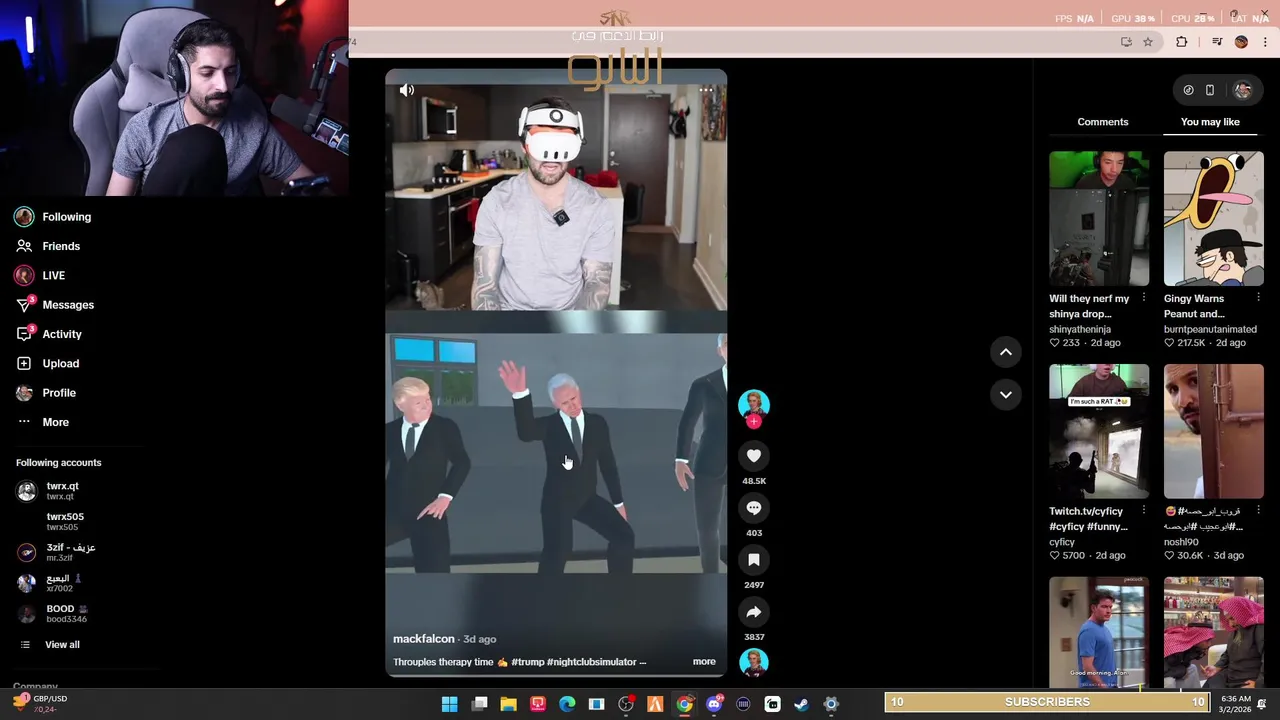1280x720 pixels.
Task: Open the Chrome profile avatar
Action: pyautogui.click(x=1241, y=42)
